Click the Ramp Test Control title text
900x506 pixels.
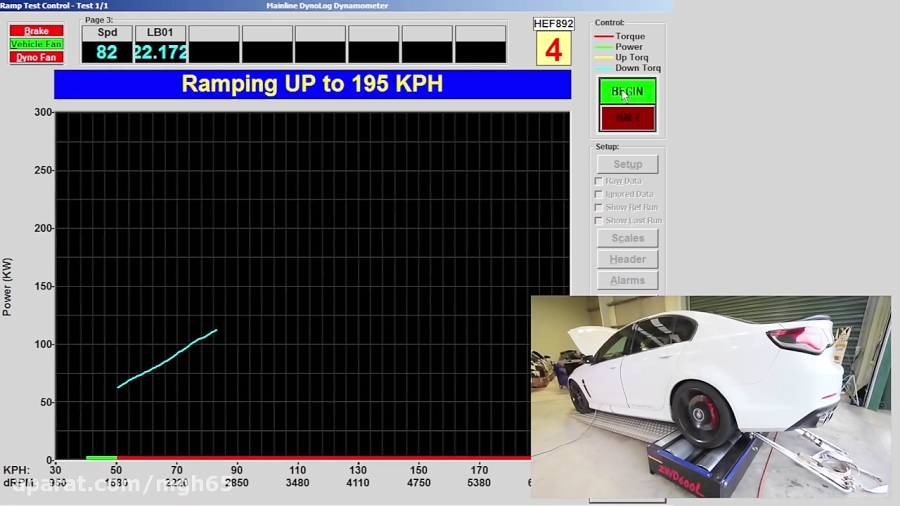[54, 6]
